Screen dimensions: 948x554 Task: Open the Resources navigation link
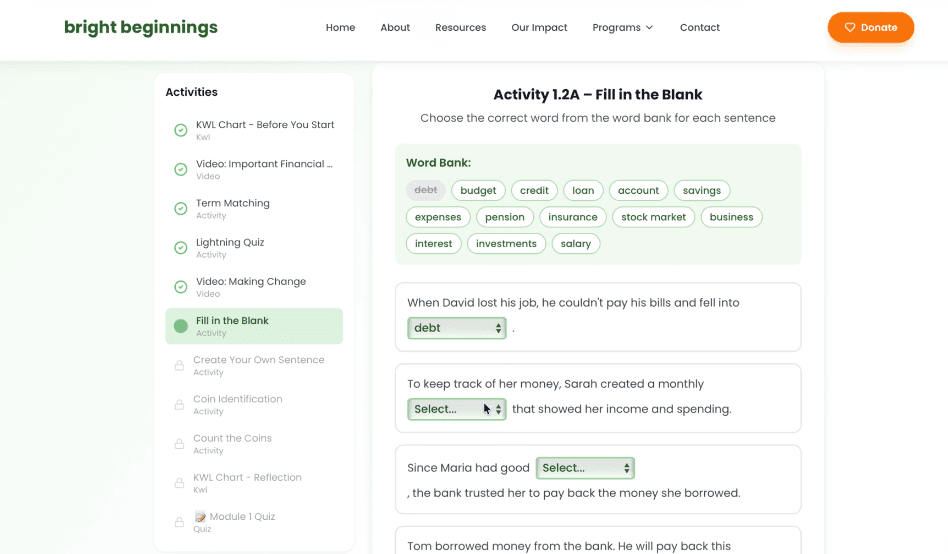pos(460,28)
